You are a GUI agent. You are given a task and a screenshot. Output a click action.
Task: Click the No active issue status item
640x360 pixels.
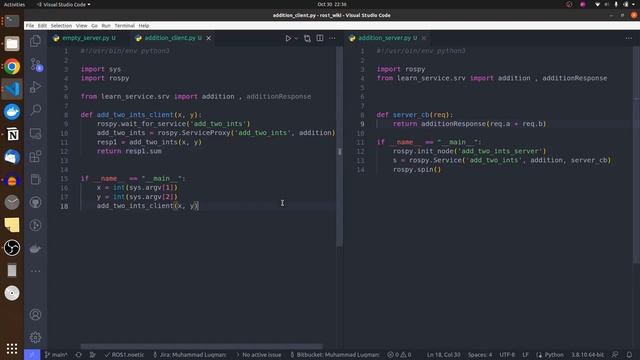tap(258, 355)
